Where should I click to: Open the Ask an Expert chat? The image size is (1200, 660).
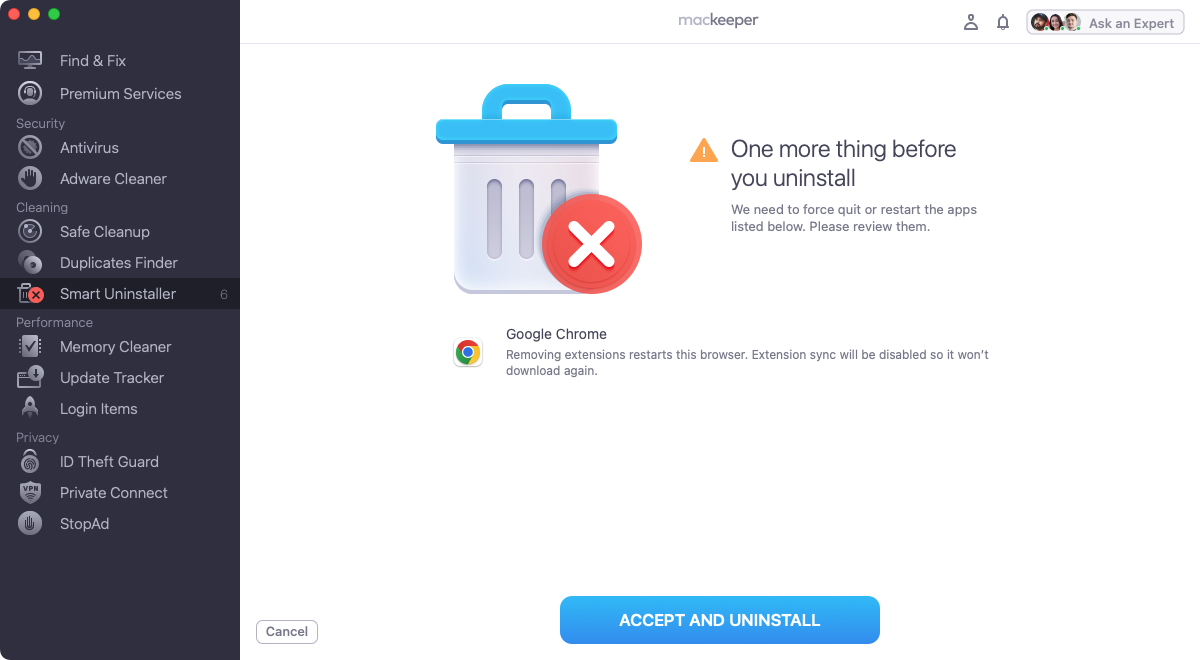[x=1105, y=23]
